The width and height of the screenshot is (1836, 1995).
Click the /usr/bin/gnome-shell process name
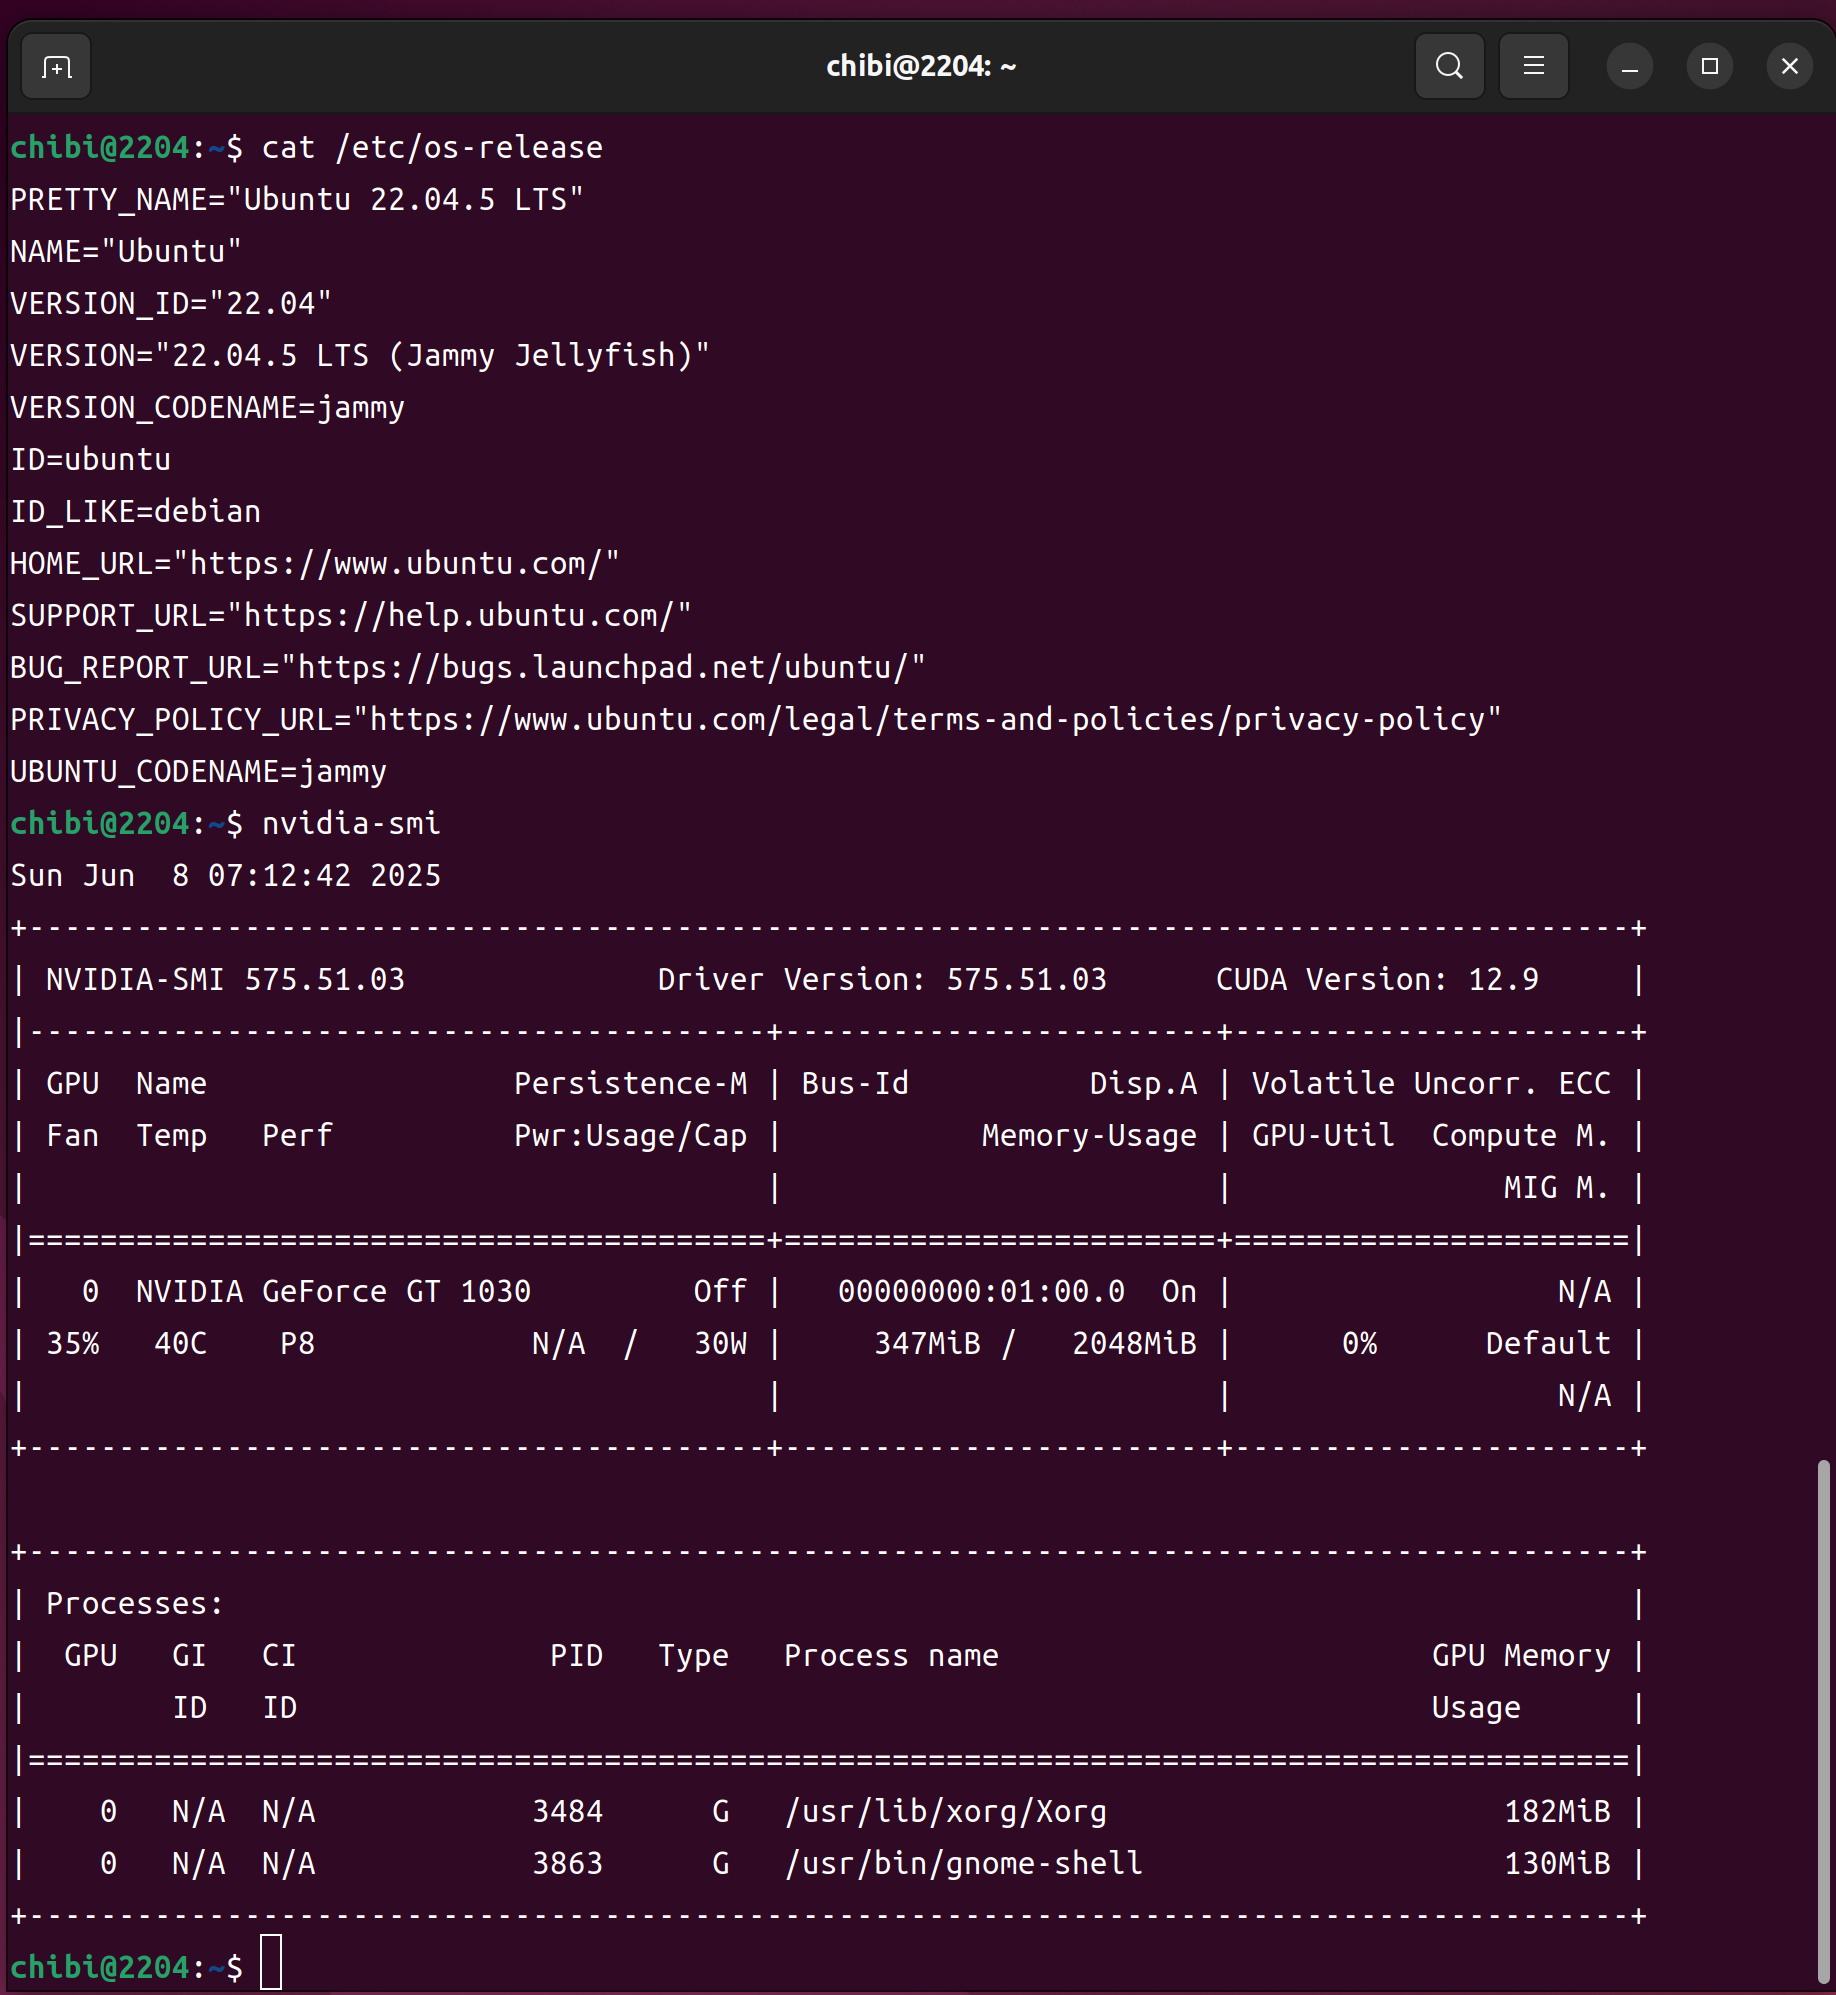click(963, 1864)
